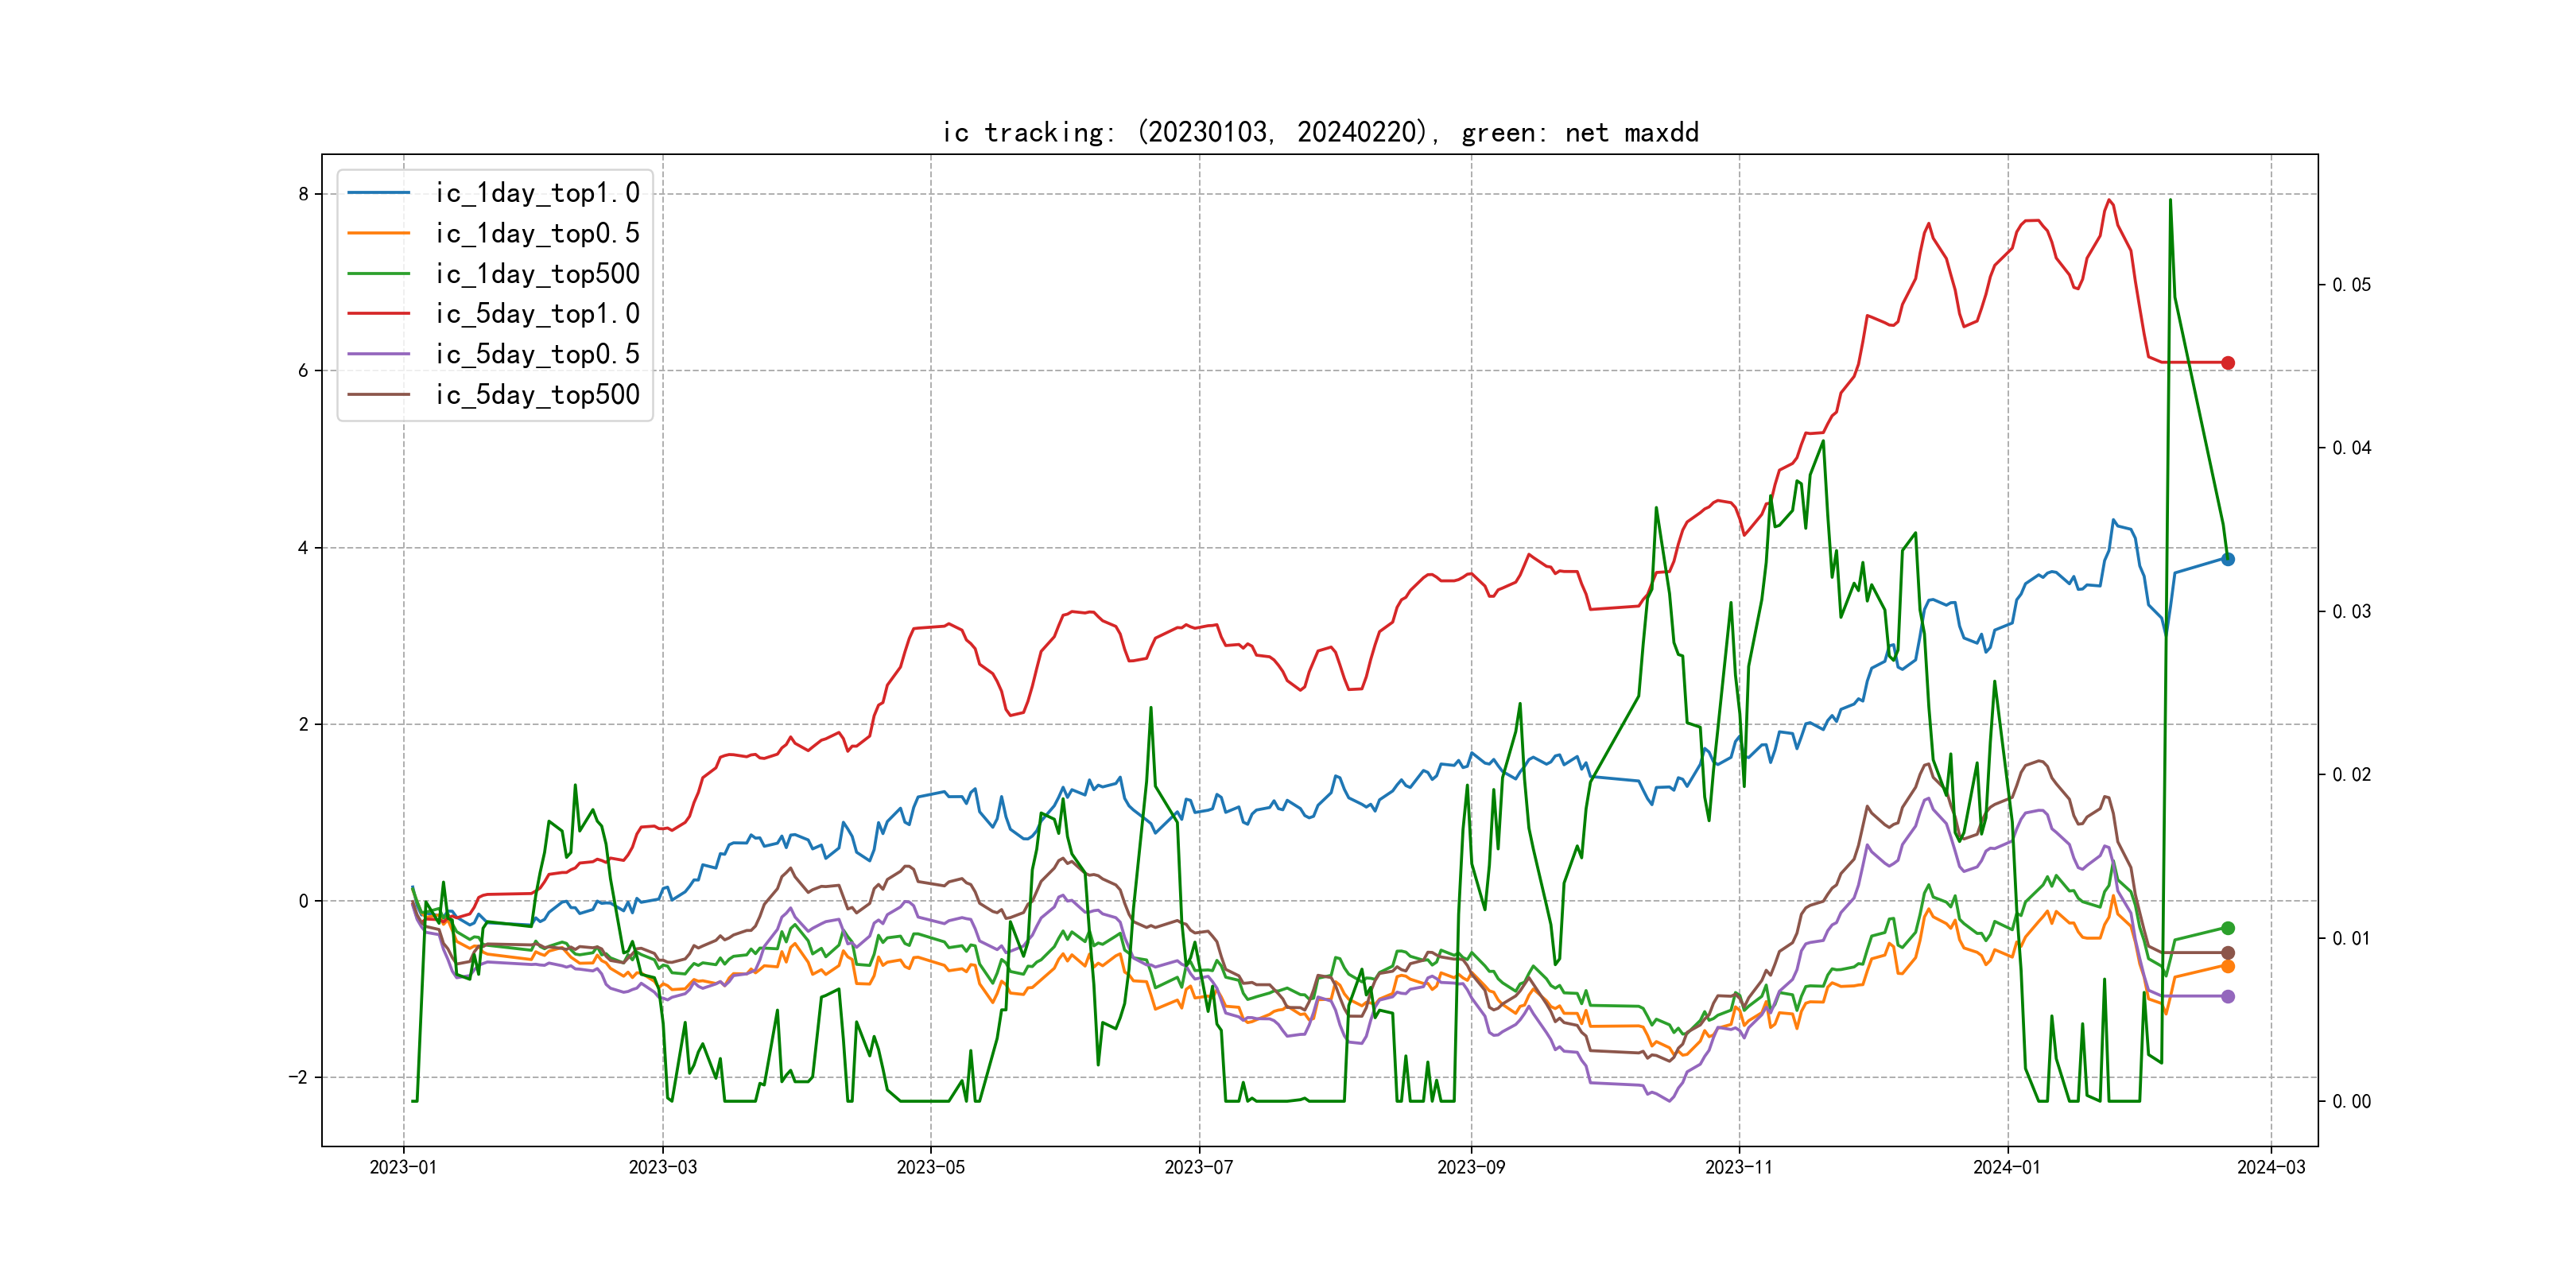Click the orange endpoint dot marker

tap(2228, 966)
